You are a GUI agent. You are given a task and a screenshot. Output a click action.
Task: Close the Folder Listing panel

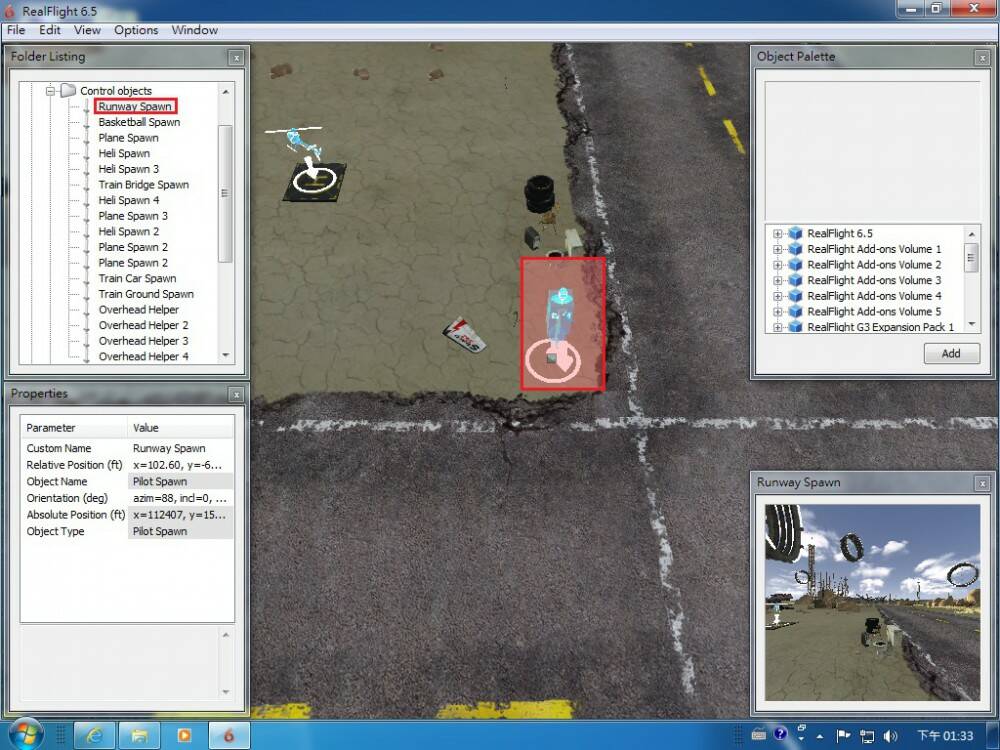[236, 57]
